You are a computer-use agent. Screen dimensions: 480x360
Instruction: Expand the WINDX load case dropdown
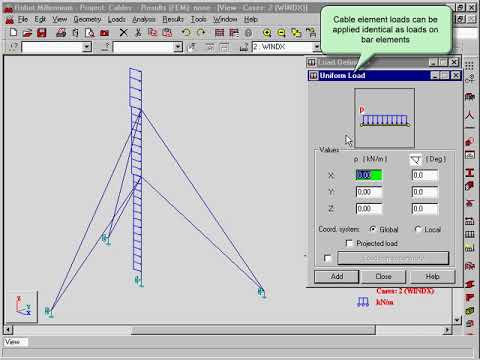[317, 47]
